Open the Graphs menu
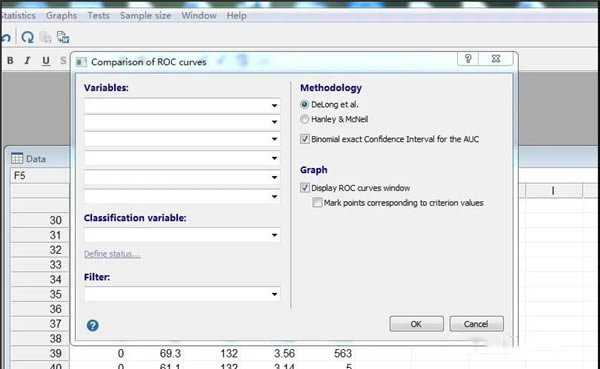600x369 pixels. tap(62, 16)
